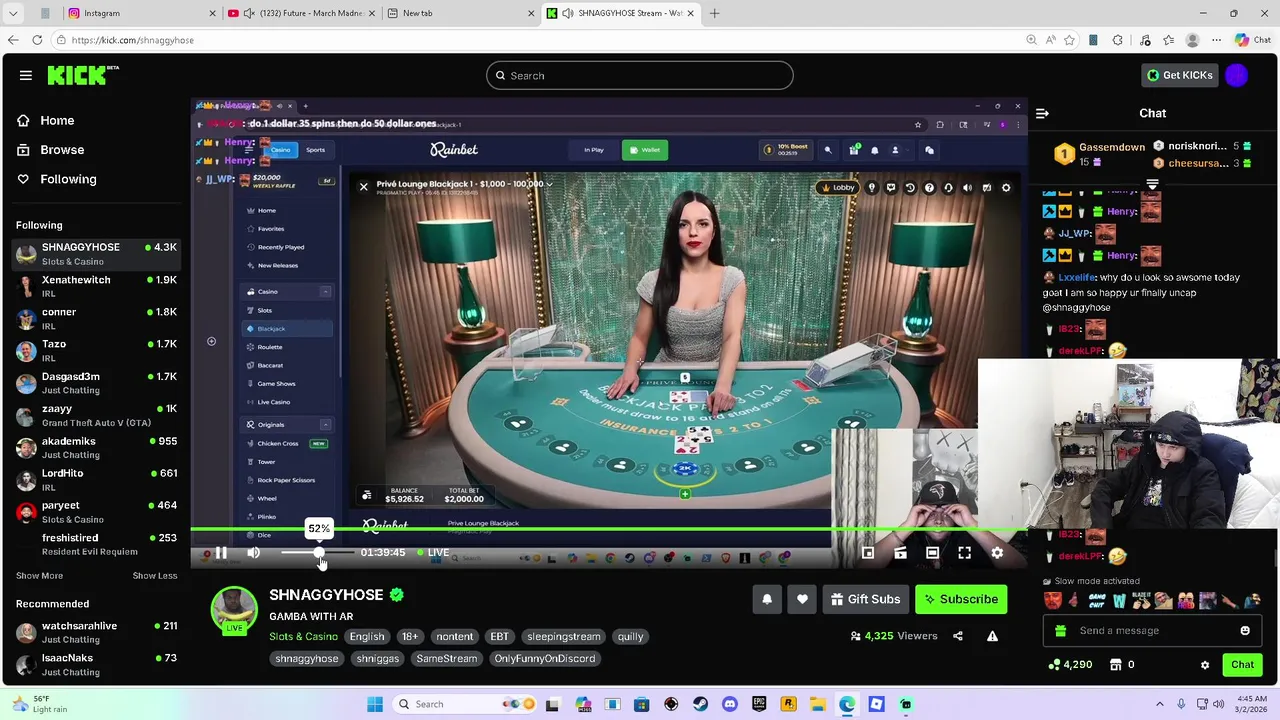Viewport: 1280px width, 720px height.
Task: Open zaayyy's Grand Theft Auto stream
Action: tap(95, 415)
